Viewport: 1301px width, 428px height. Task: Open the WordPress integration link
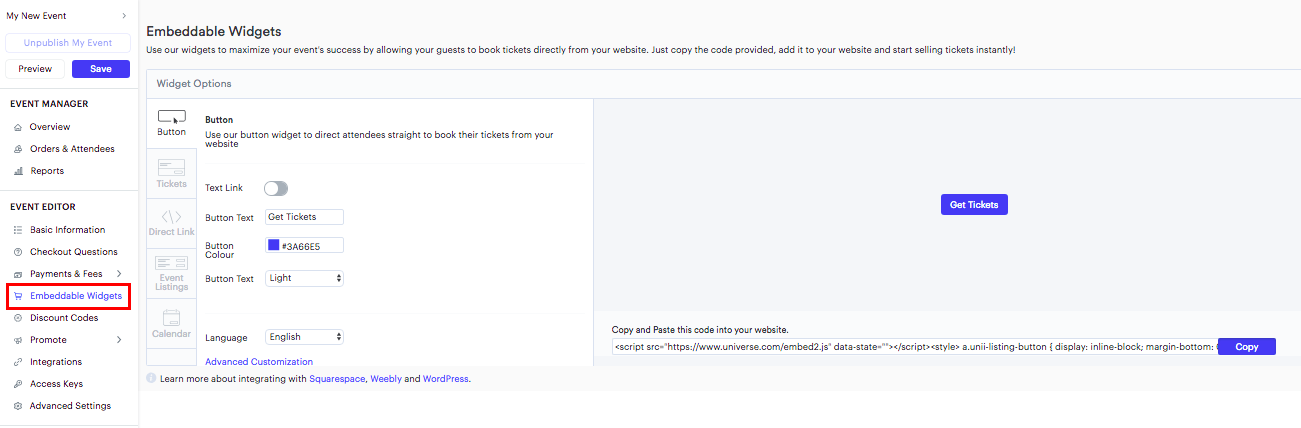pyautogui.click(x=445, y=379)
